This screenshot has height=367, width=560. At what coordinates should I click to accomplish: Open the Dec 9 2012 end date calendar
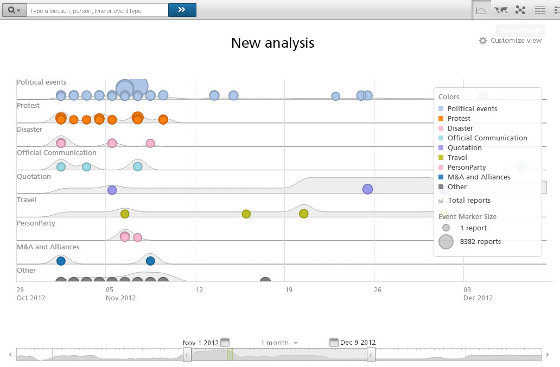(333, 342)
